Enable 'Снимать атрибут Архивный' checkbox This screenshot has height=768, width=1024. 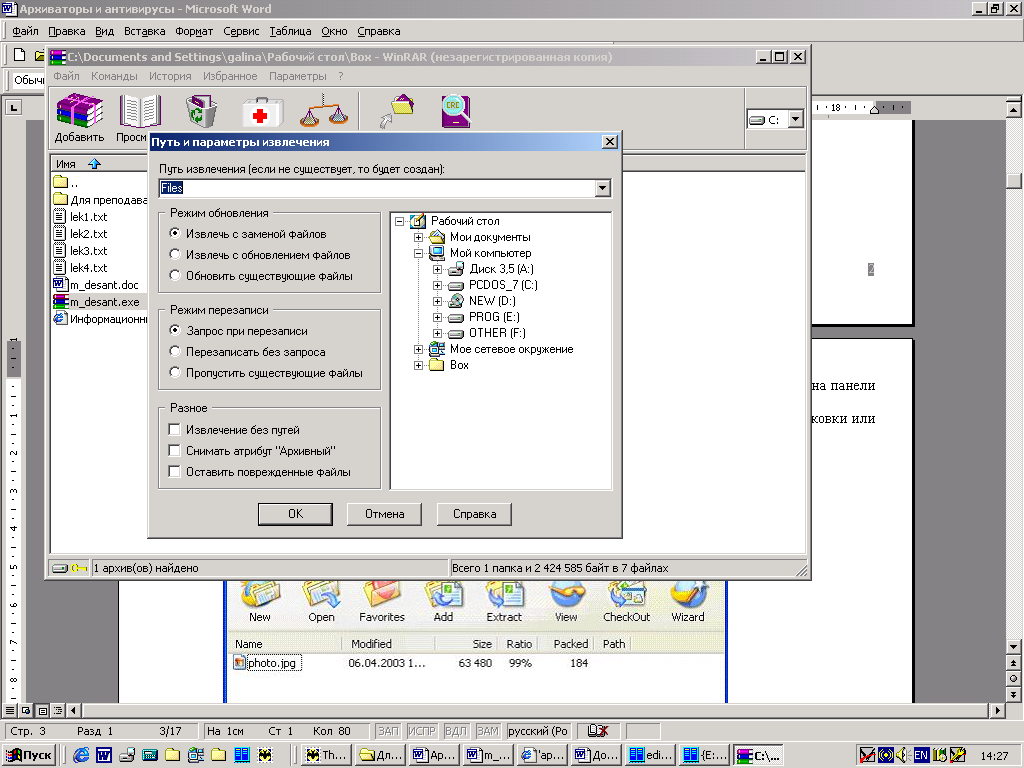click(x=174, y=451)
